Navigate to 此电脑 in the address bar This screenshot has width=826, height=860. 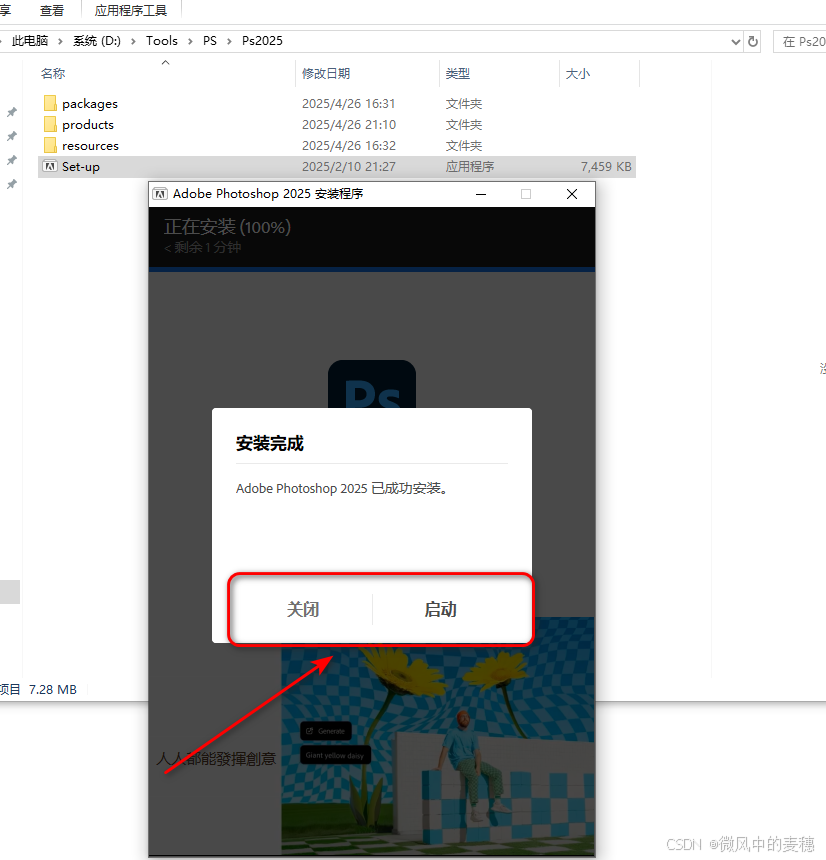tap(30, 41)
